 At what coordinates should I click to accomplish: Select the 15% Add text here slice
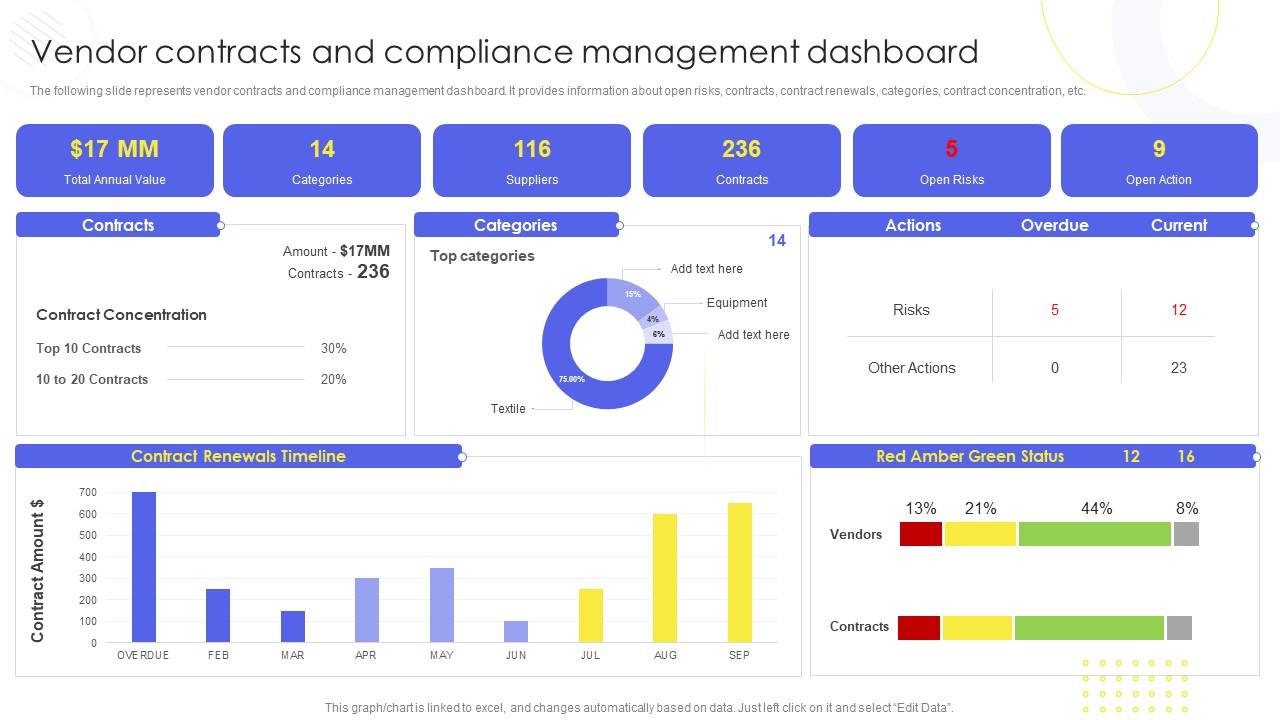point(630,294)
